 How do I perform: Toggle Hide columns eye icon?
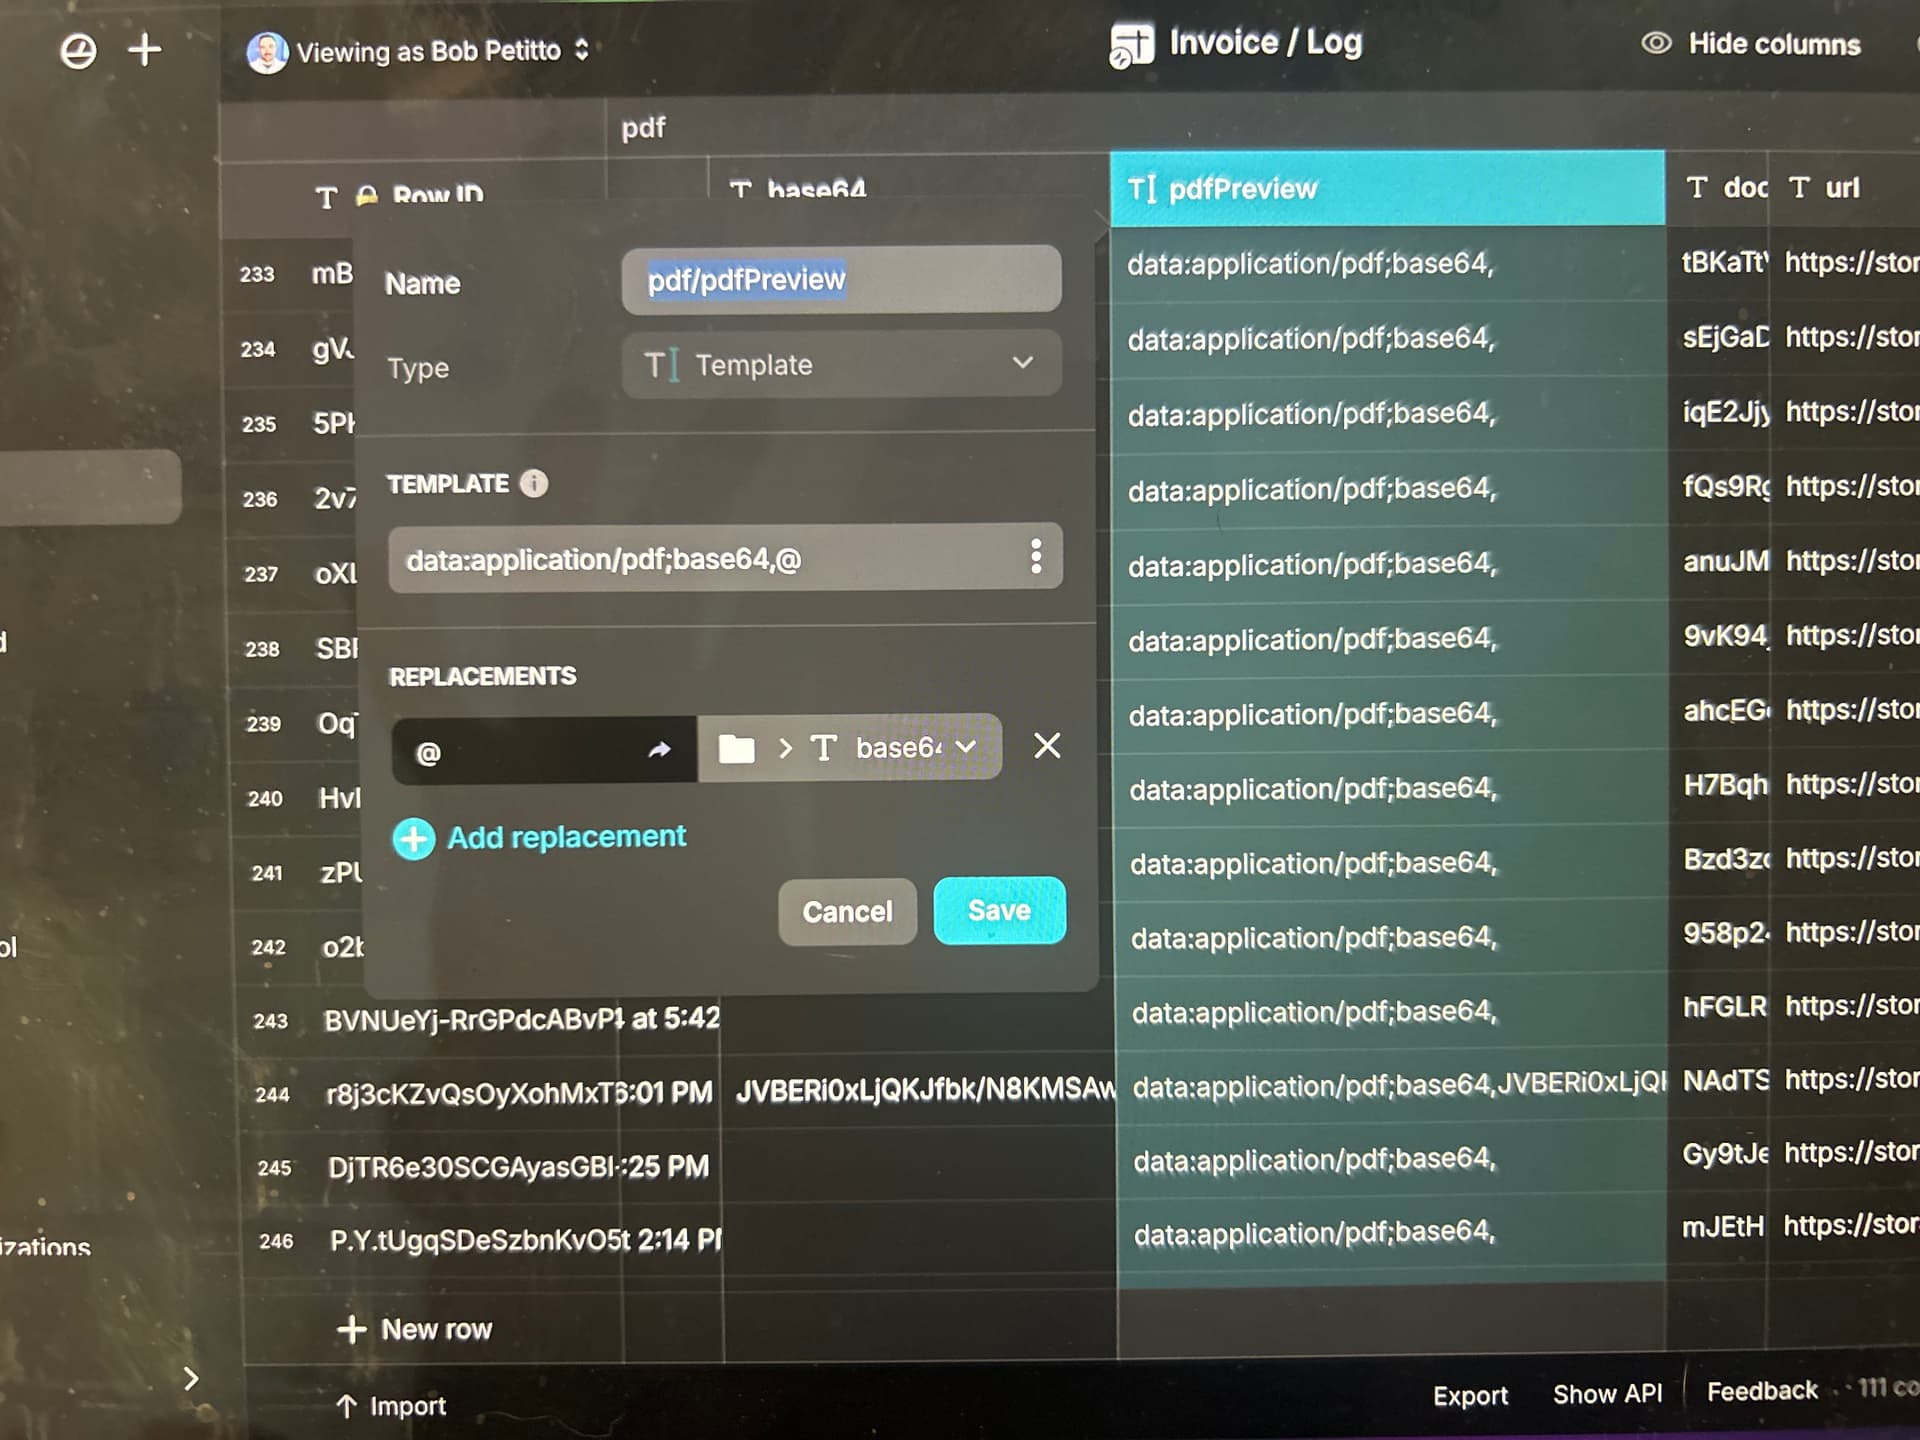(1656, 43)
